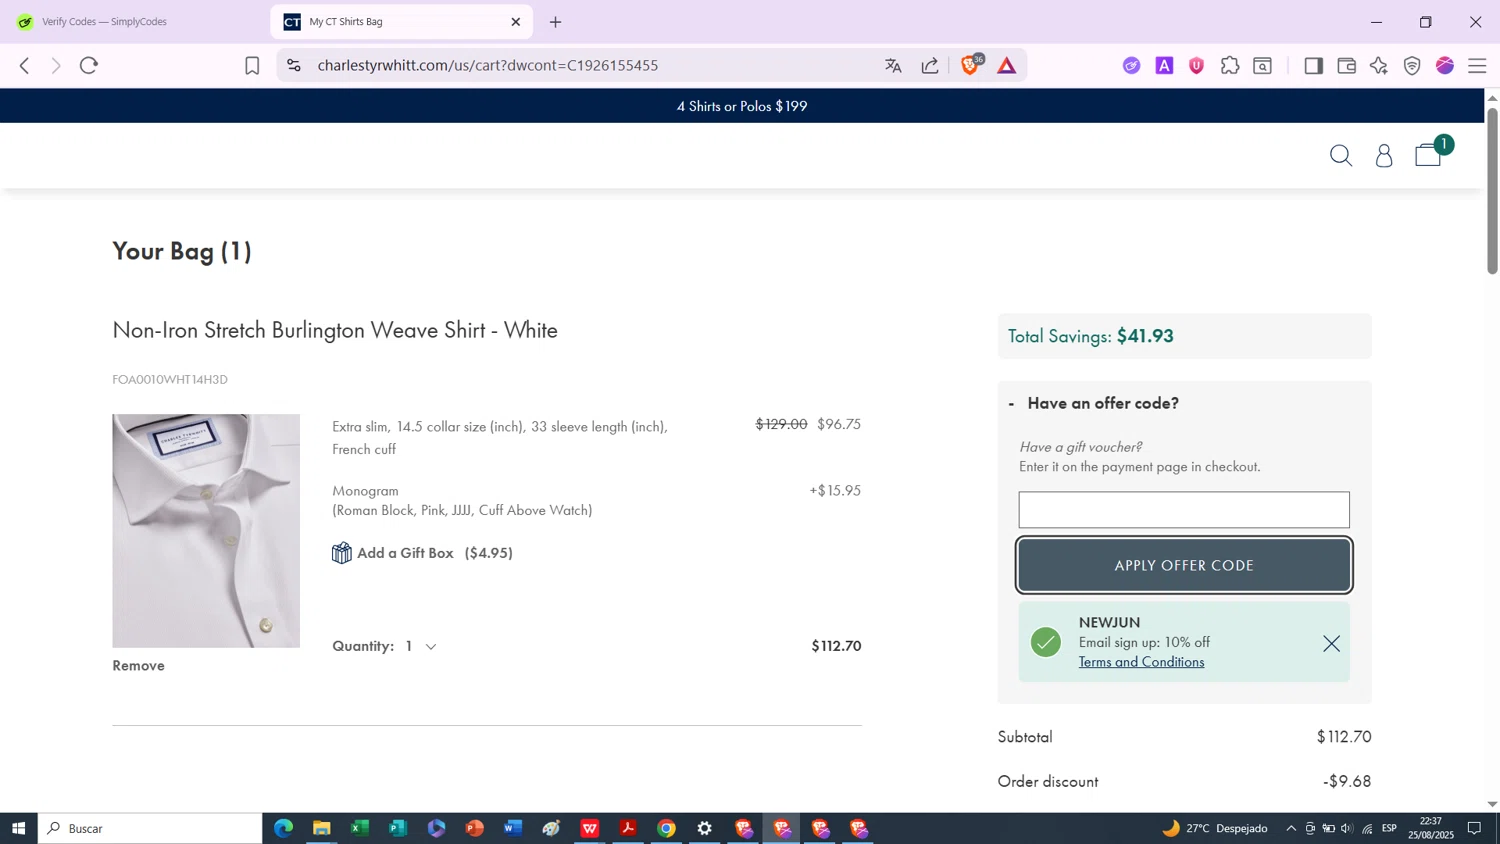Open the tab search toolbar icon

pyautogui.click(x=1263, y=66)
